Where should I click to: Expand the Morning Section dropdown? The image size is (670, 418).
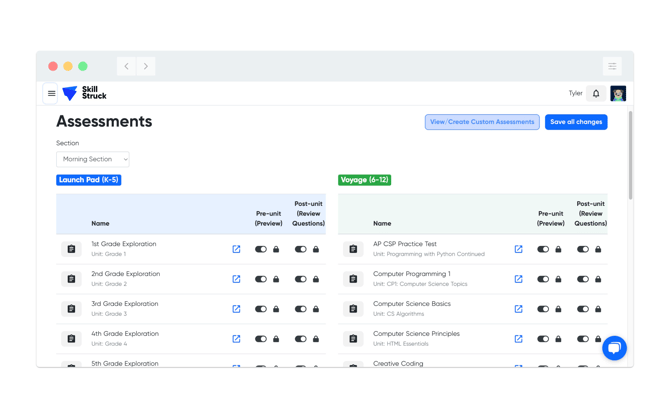click(93, 159)
